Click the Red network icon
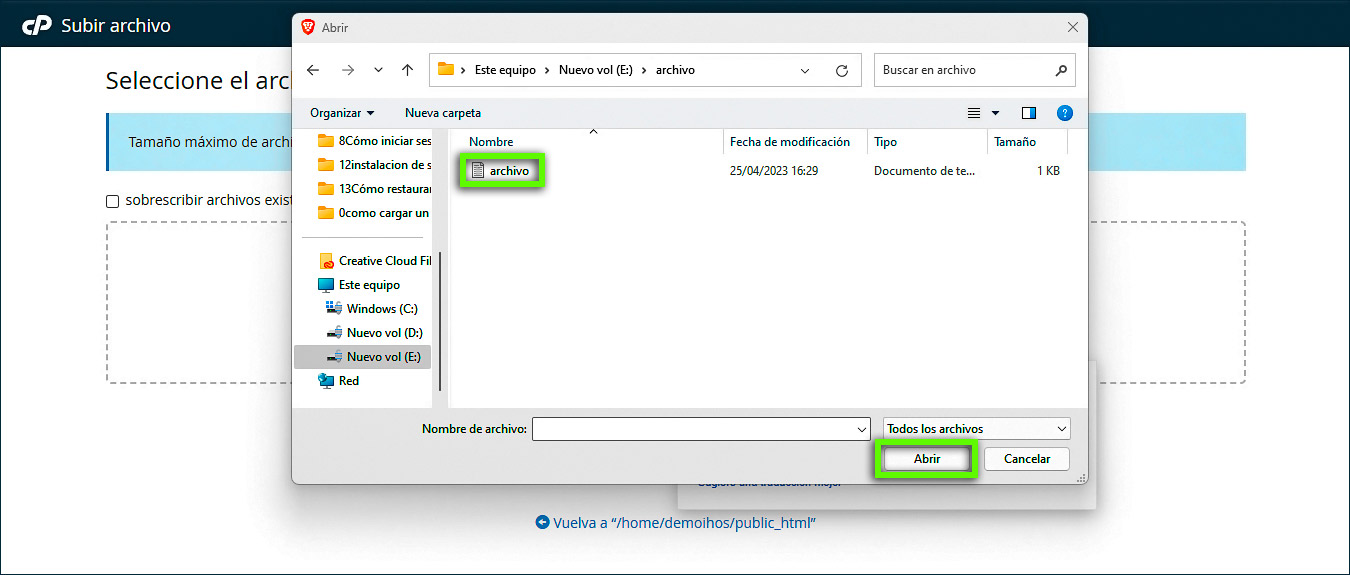1350x575 pixels. tap(326, 381)
